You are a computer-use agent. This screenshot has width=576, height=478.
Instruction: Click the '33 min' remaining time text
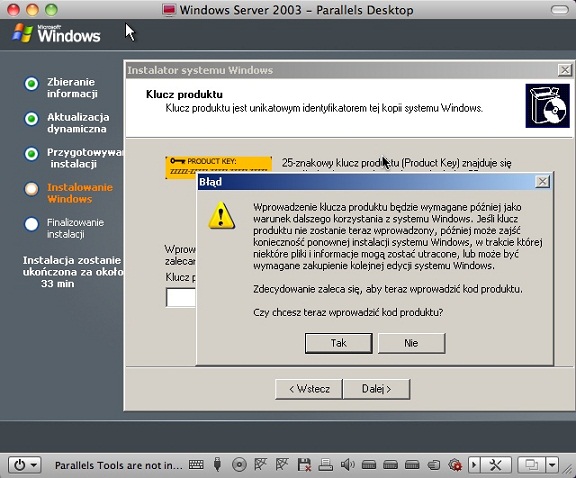click(x=58, y=284)
